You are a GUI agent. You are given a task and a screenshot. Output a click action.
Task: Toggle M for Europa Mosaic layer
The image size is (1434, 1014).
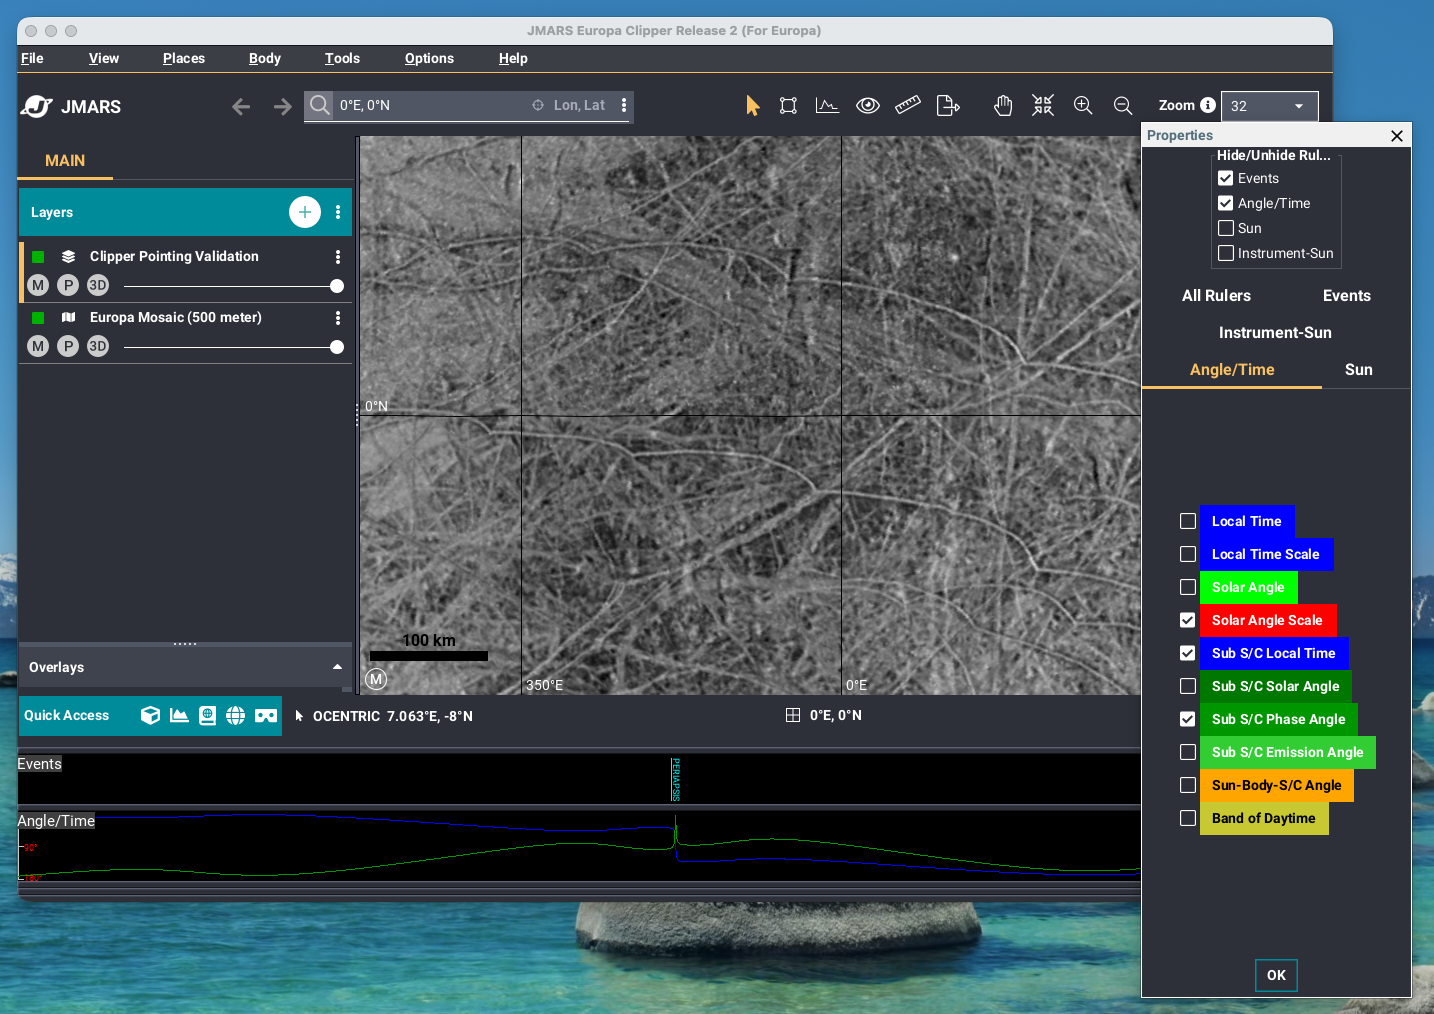pyautogui.click(x=38, y=346)
